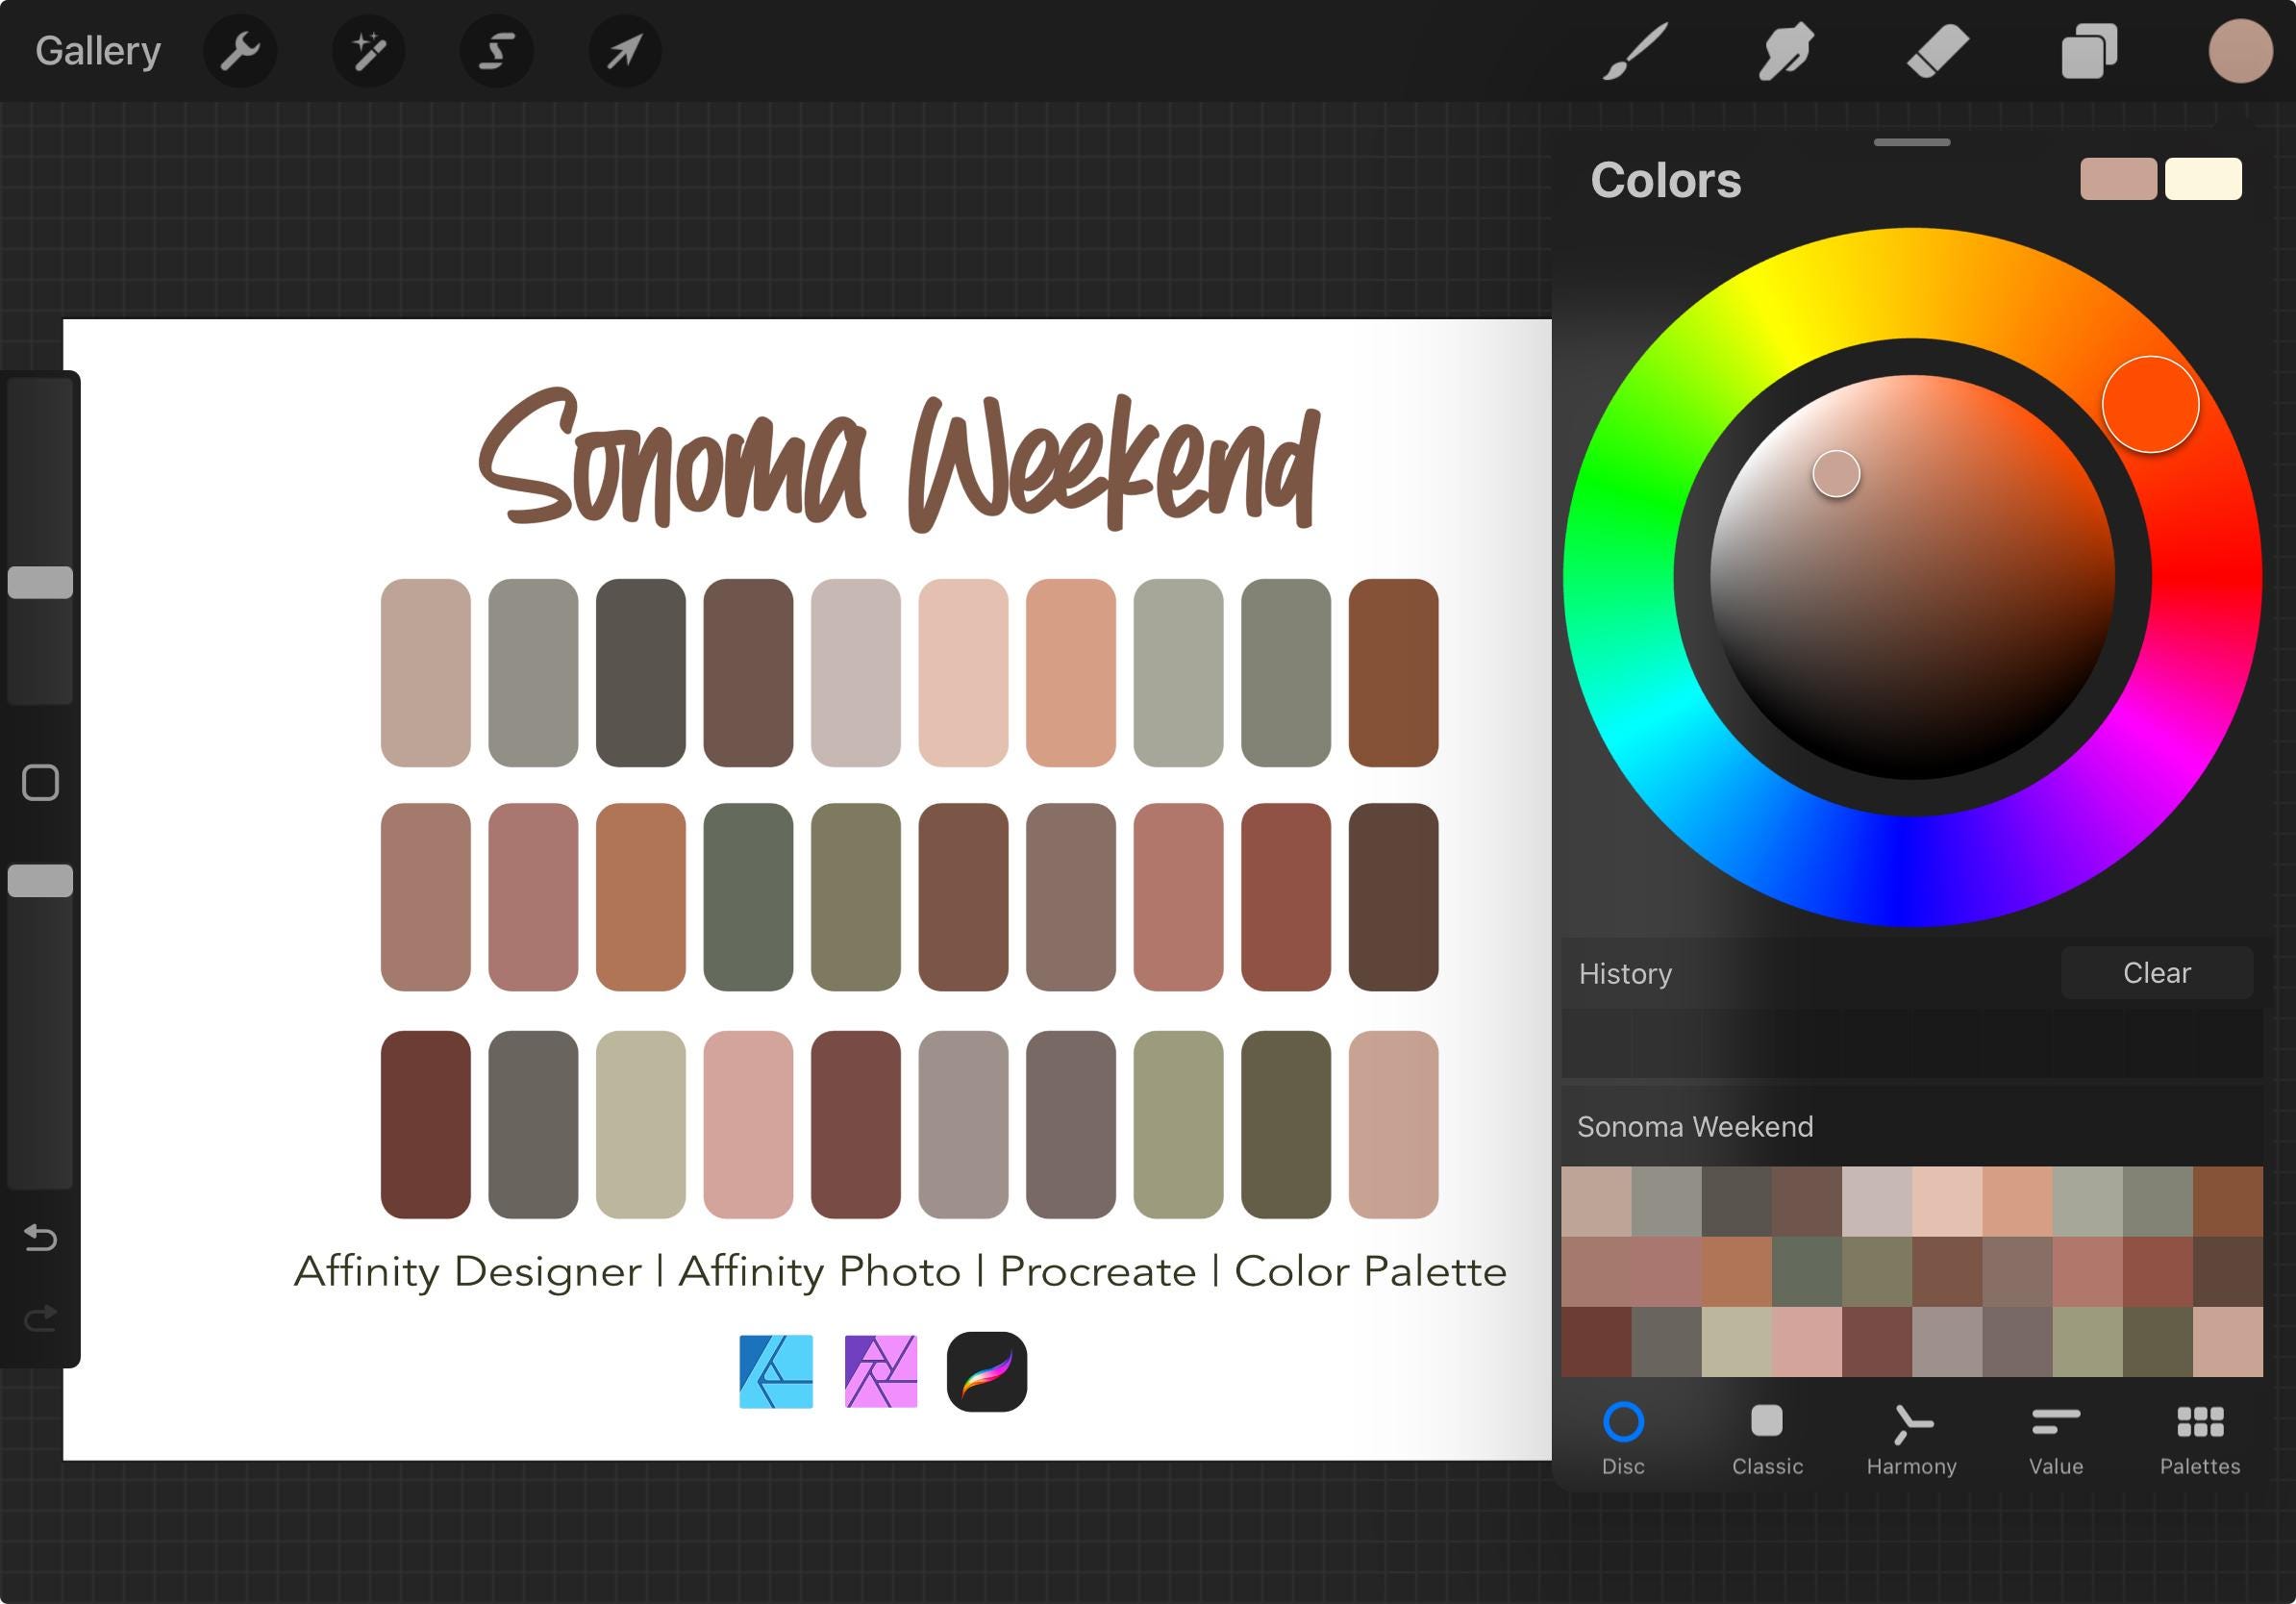Click the beige canvas swatch, third in bottom row
The height and width of the screenshot is (1604, 2296).
click(x=640, y=1124)
